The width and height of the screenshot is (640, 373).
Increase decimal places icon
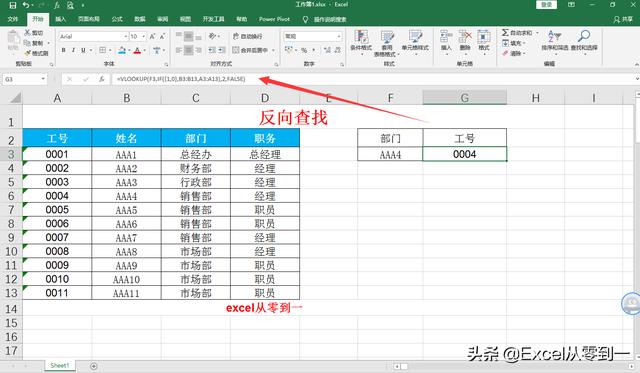click(x=327, y=50)
